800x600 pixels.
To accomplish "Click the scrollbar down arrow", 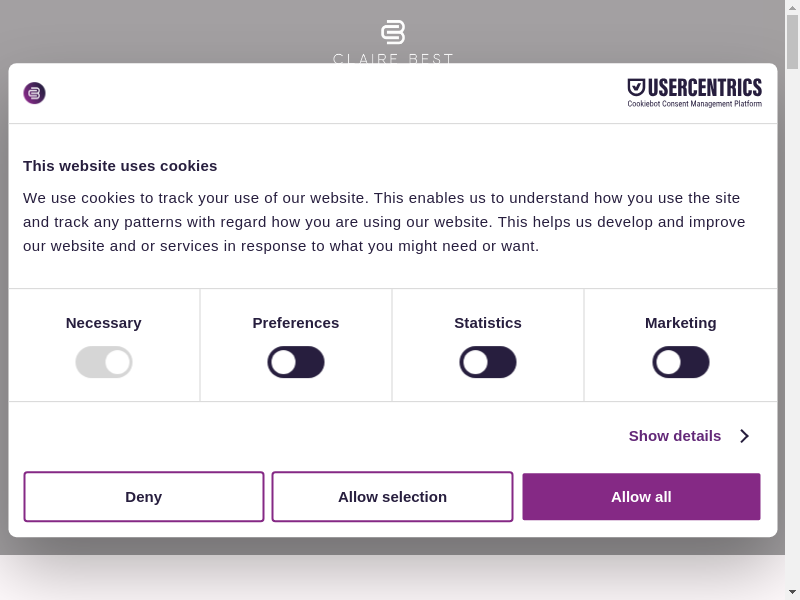I will click(x=792, y=592).
